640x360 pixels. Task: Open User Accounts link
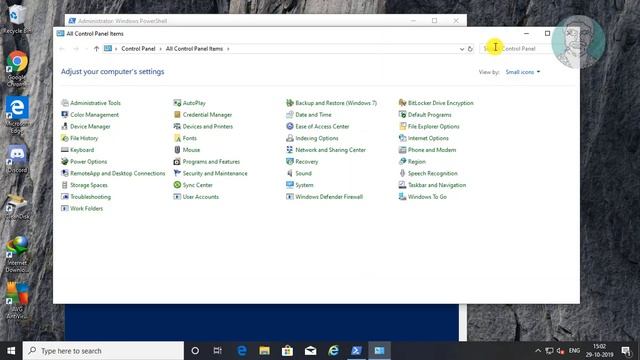200,197
